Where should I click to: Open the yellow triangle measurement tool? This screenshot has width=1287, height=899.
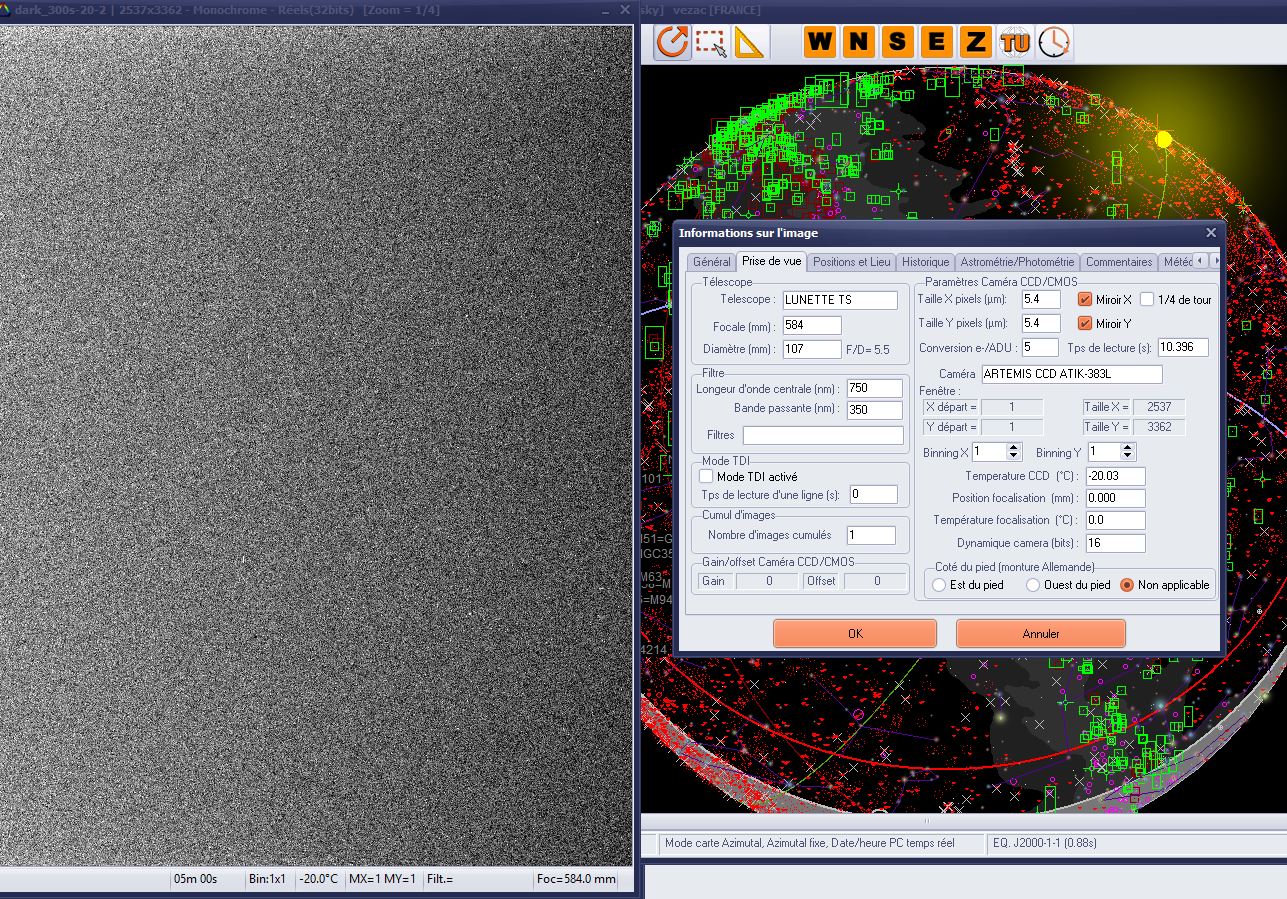click(x=748, y=42)
